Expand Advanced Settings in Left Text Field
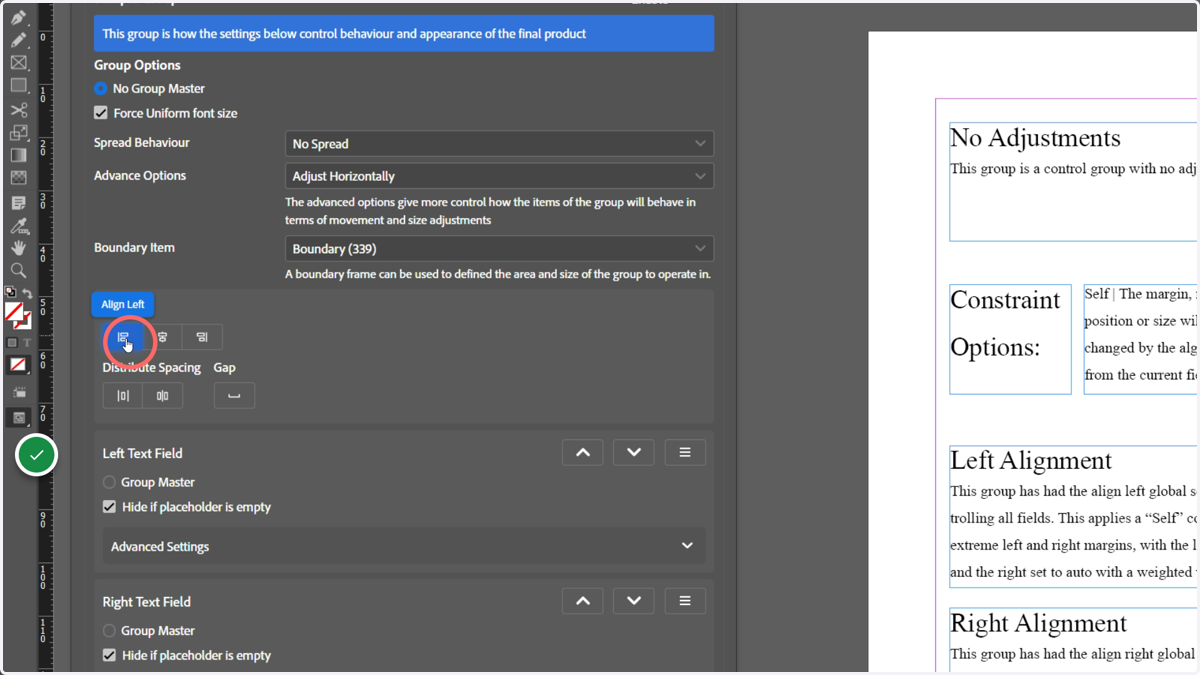Screen dimensions: 1200x675 pyautogui.click(x=404, y=546)
